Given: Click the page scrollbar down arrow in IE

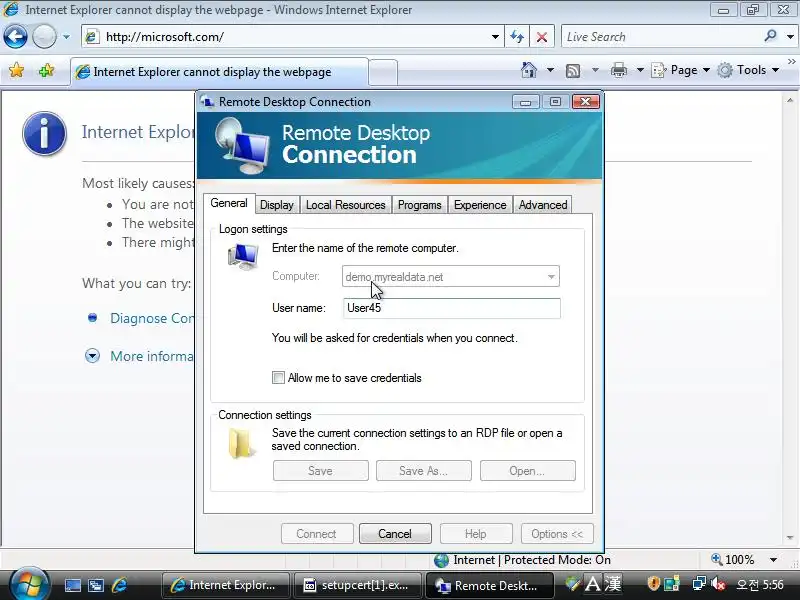Looking at the screenshot, I should coord(790,538).
